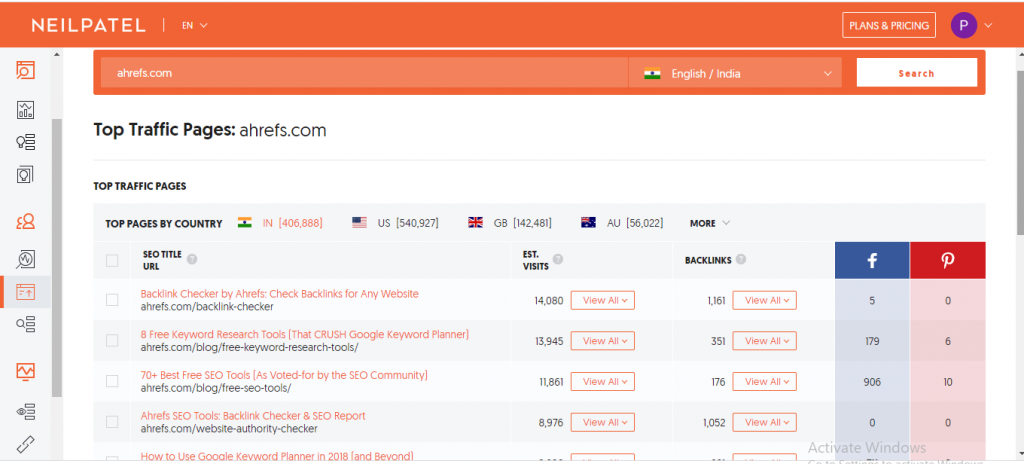The height and width of the screenshot is (464, 1024).
Task: Click the Search button
Action: tap(917, 73)
